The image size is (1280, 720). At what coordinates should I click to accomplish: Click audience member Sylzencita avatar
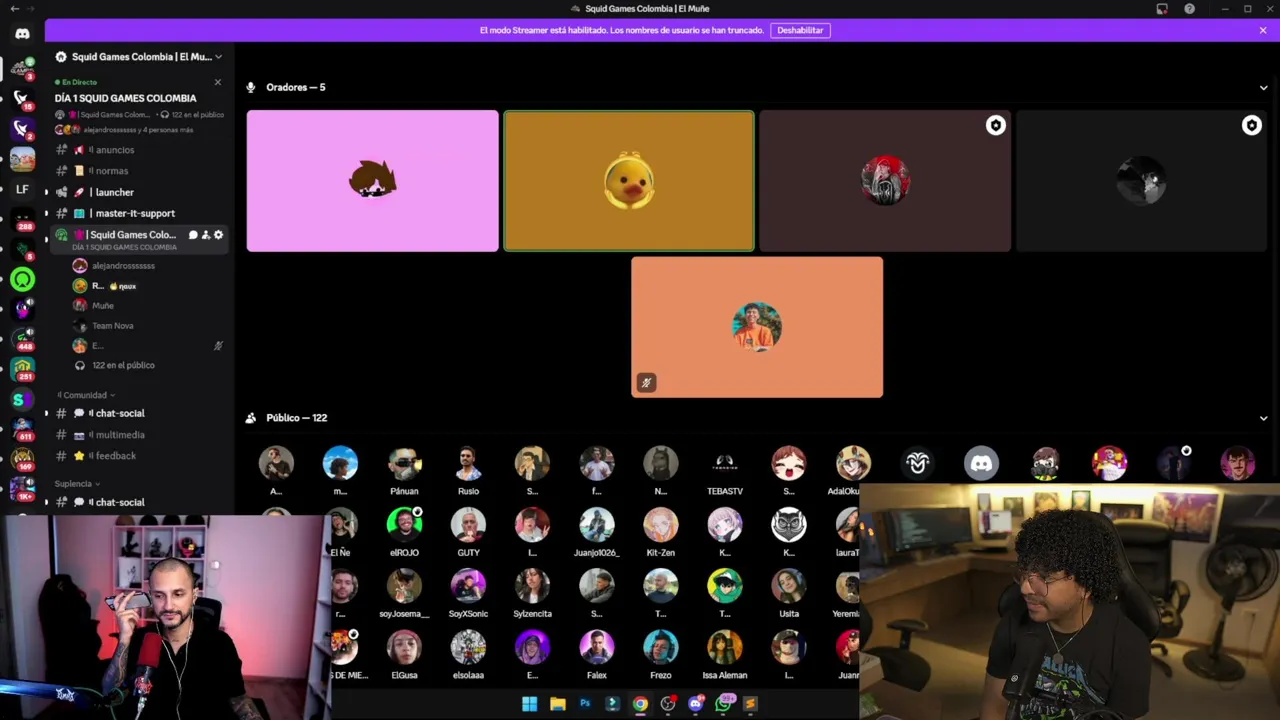[532, 585]
